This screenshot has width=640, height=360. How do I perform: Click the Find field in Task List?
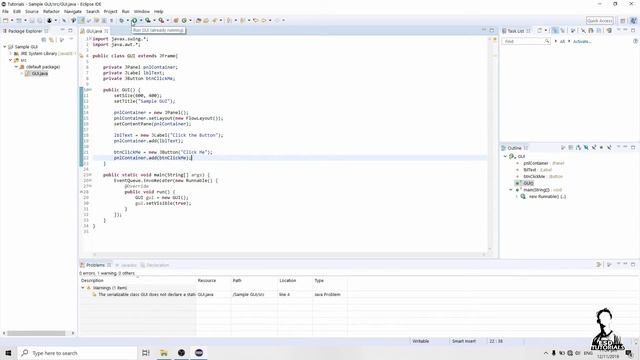(x=526, y=41)
